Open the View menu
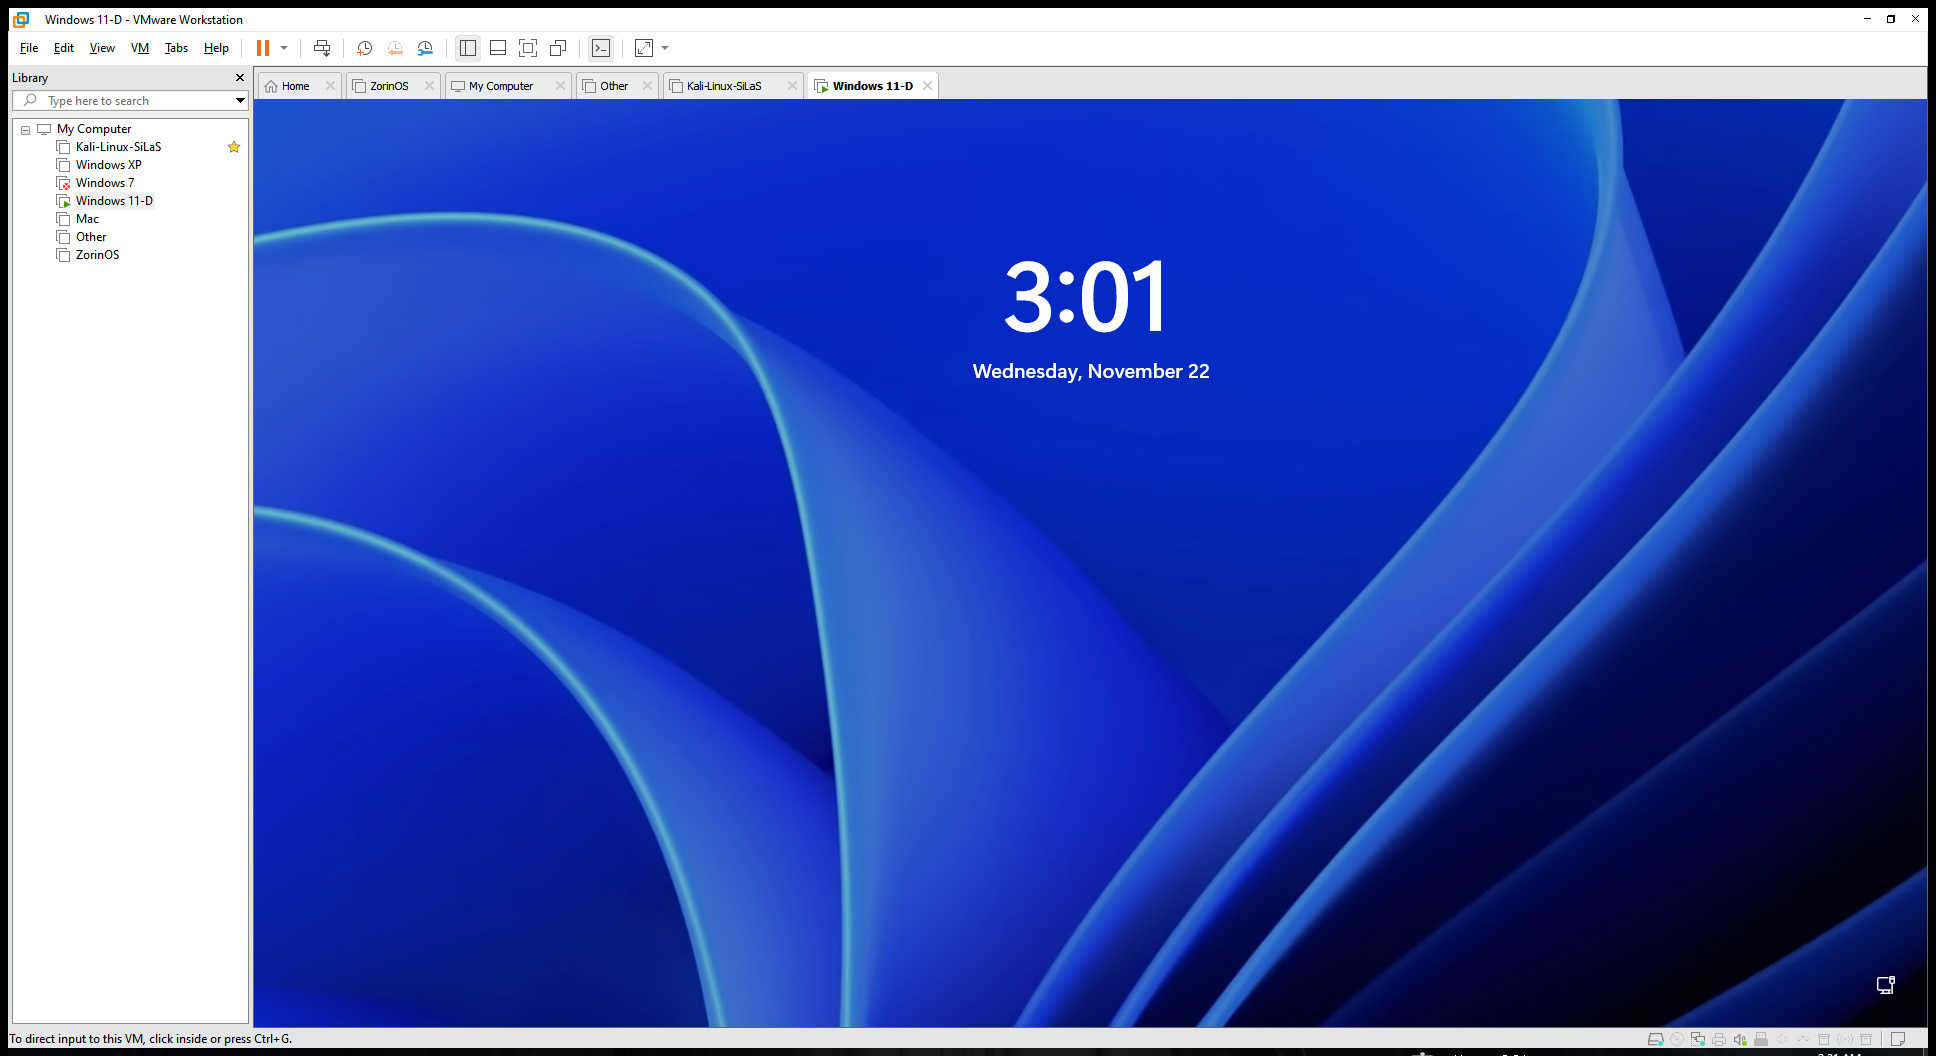Screen dimensions: 1936x1056 click(102, 48)
